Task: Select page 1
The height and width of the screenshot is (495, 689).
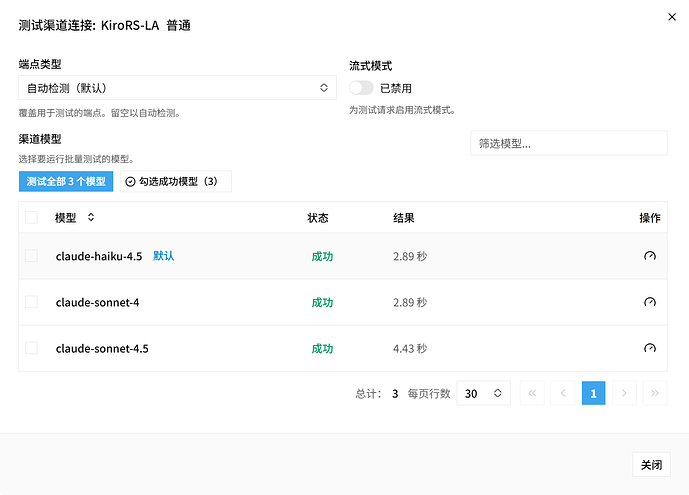Action: click(x=593, y=393)
